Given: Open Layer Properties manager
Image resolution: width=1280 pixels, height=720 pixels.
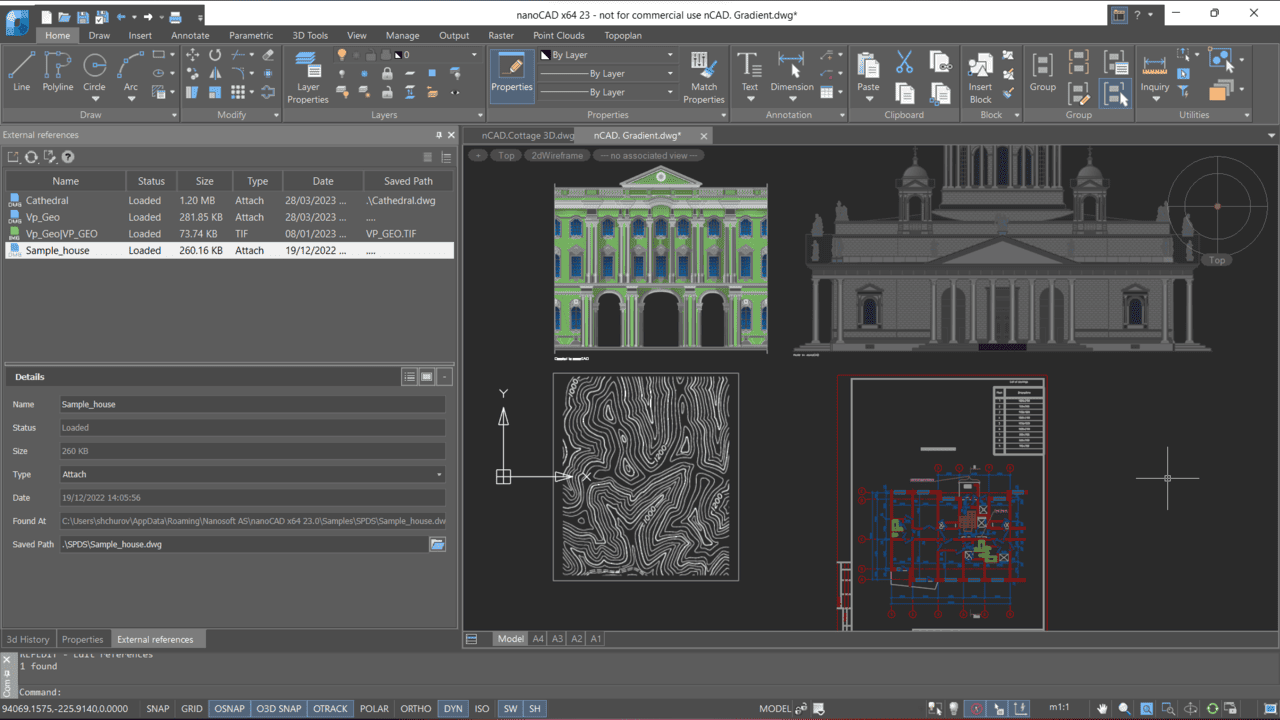Looking at the screenshot, I should coord(308,77).
